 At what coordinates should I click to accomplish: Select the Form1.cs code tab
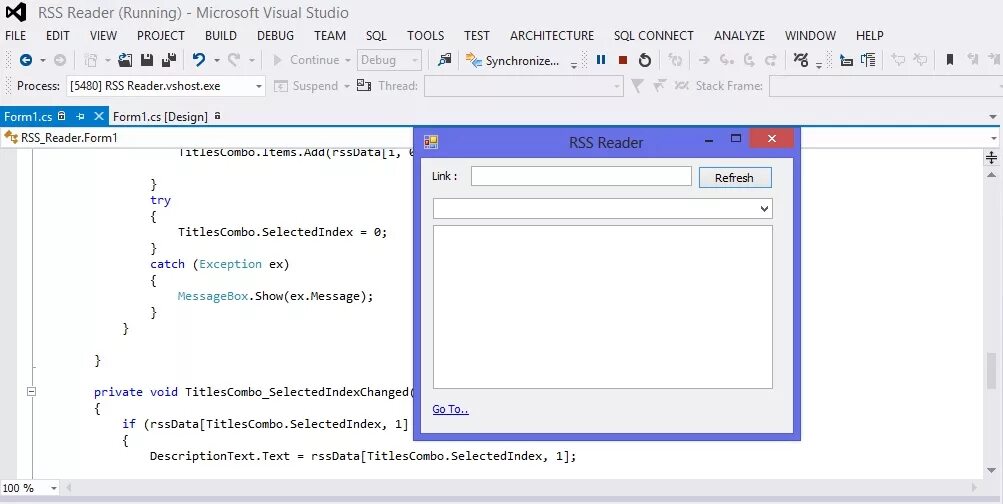28,116
